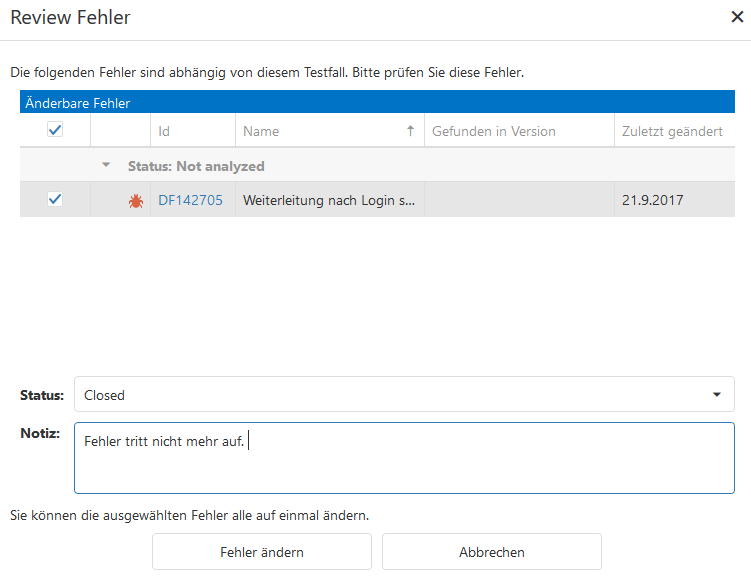Open the DF142705 defect link
751x576 pixels.
[x=190, y=200]
